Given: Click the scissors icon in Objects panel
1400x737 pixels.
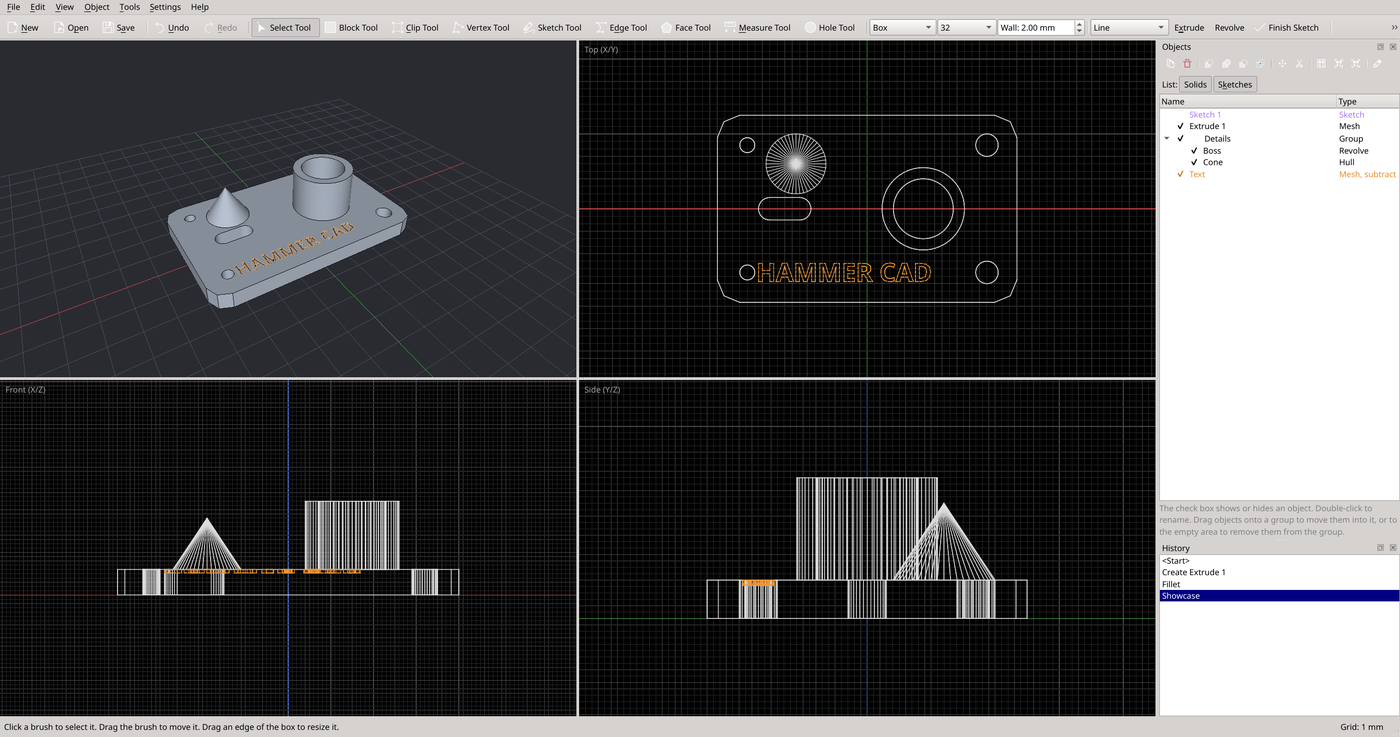Looking at the screenshot, I should pyautogui.click(x=1299, y=64).
